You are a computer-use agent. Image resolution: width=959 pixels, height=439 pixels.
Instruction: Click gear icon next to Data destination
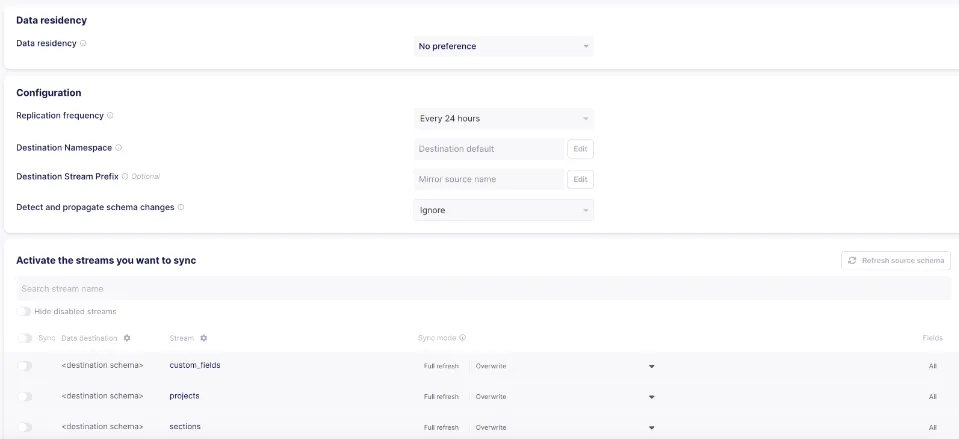127,338
